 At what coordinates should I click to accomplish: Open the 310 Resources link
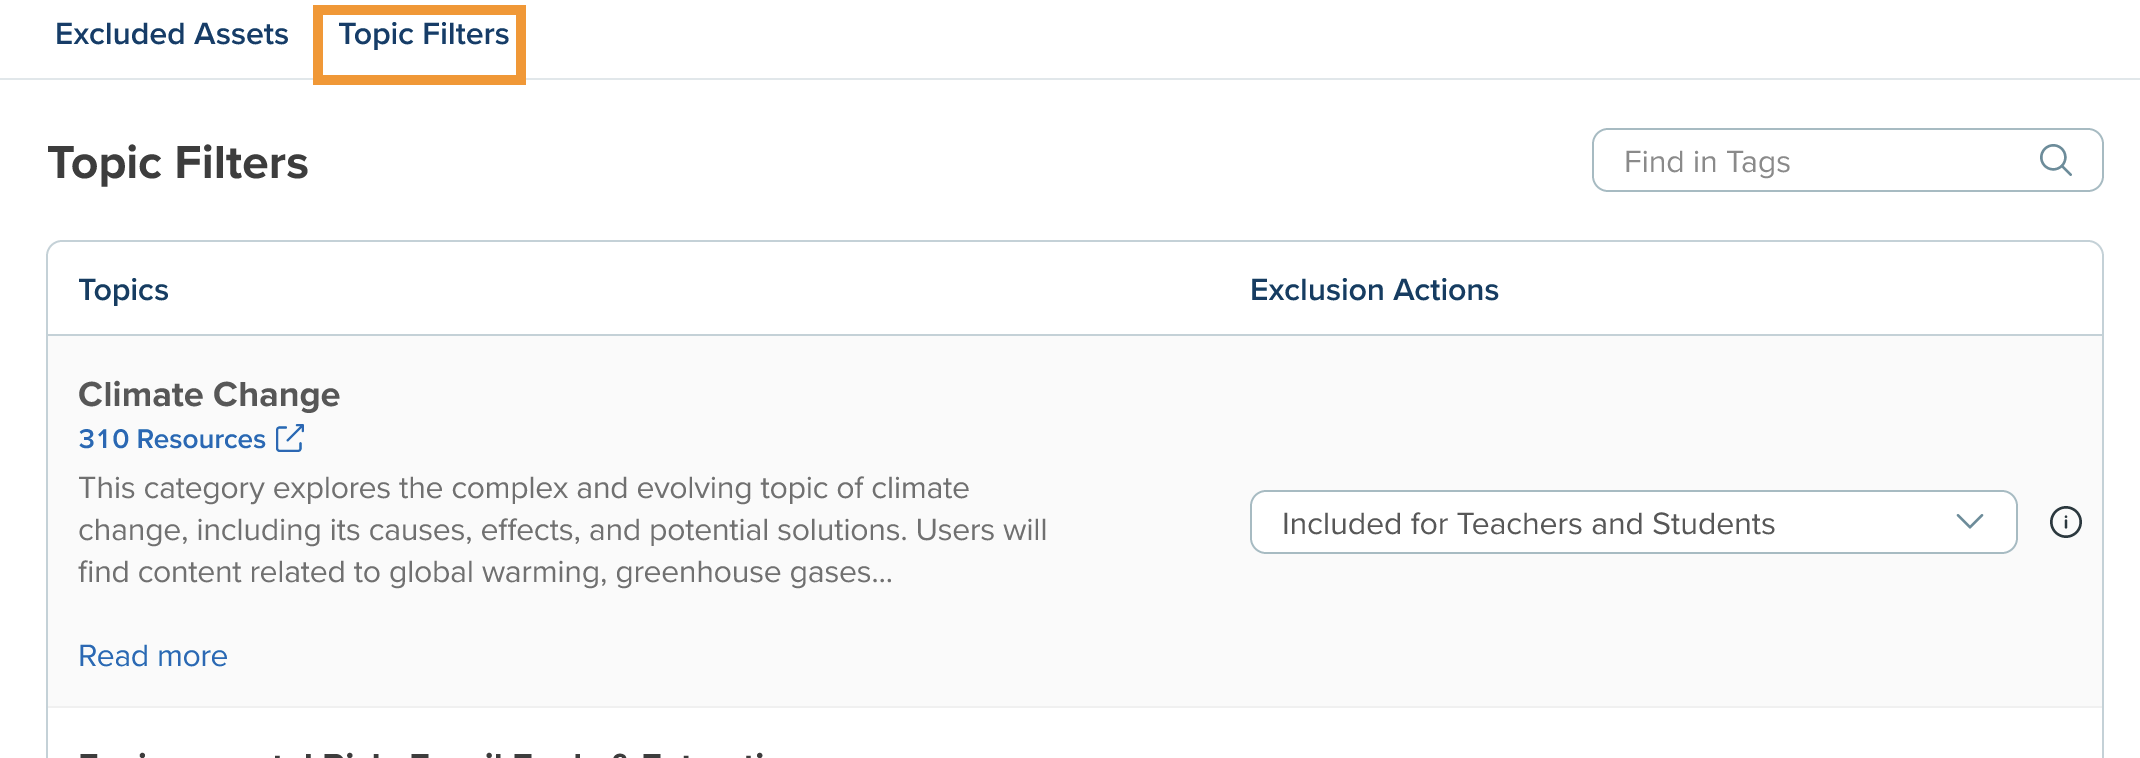tap(172, 439)
